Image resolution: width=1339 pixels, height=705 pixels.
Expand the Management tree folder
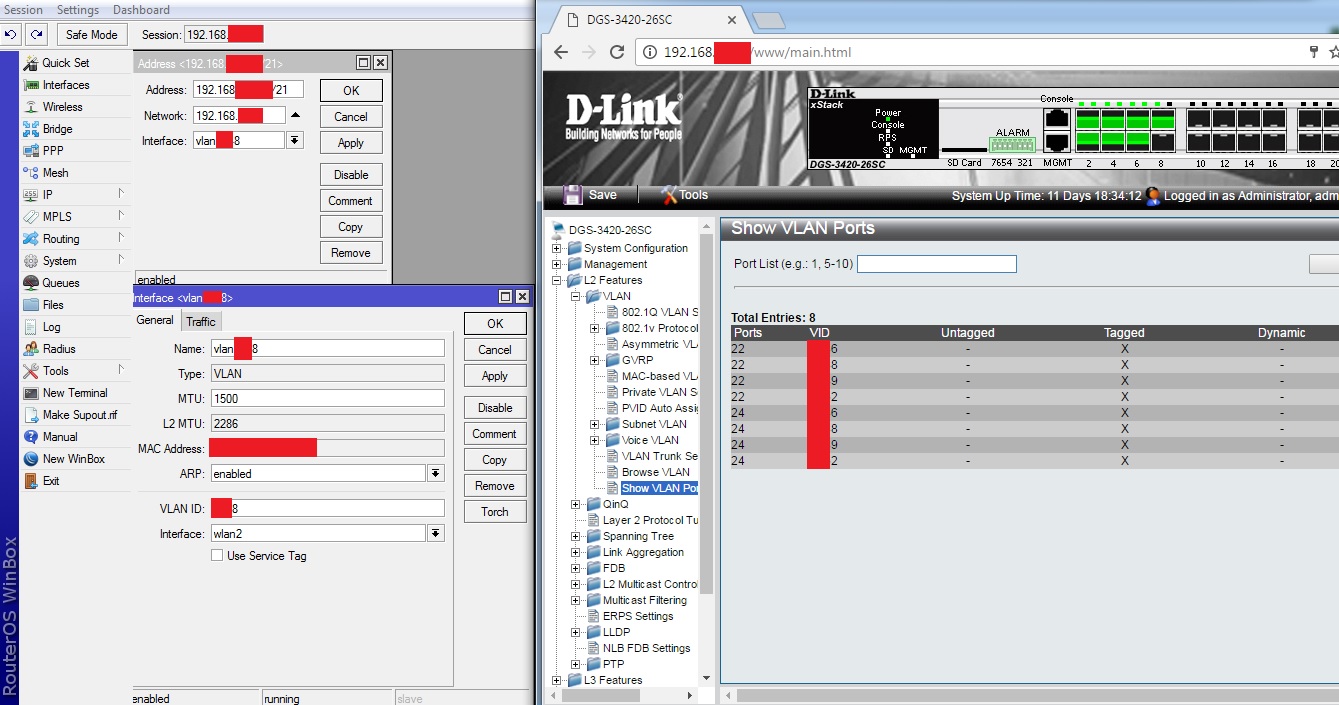pos(558,264)
